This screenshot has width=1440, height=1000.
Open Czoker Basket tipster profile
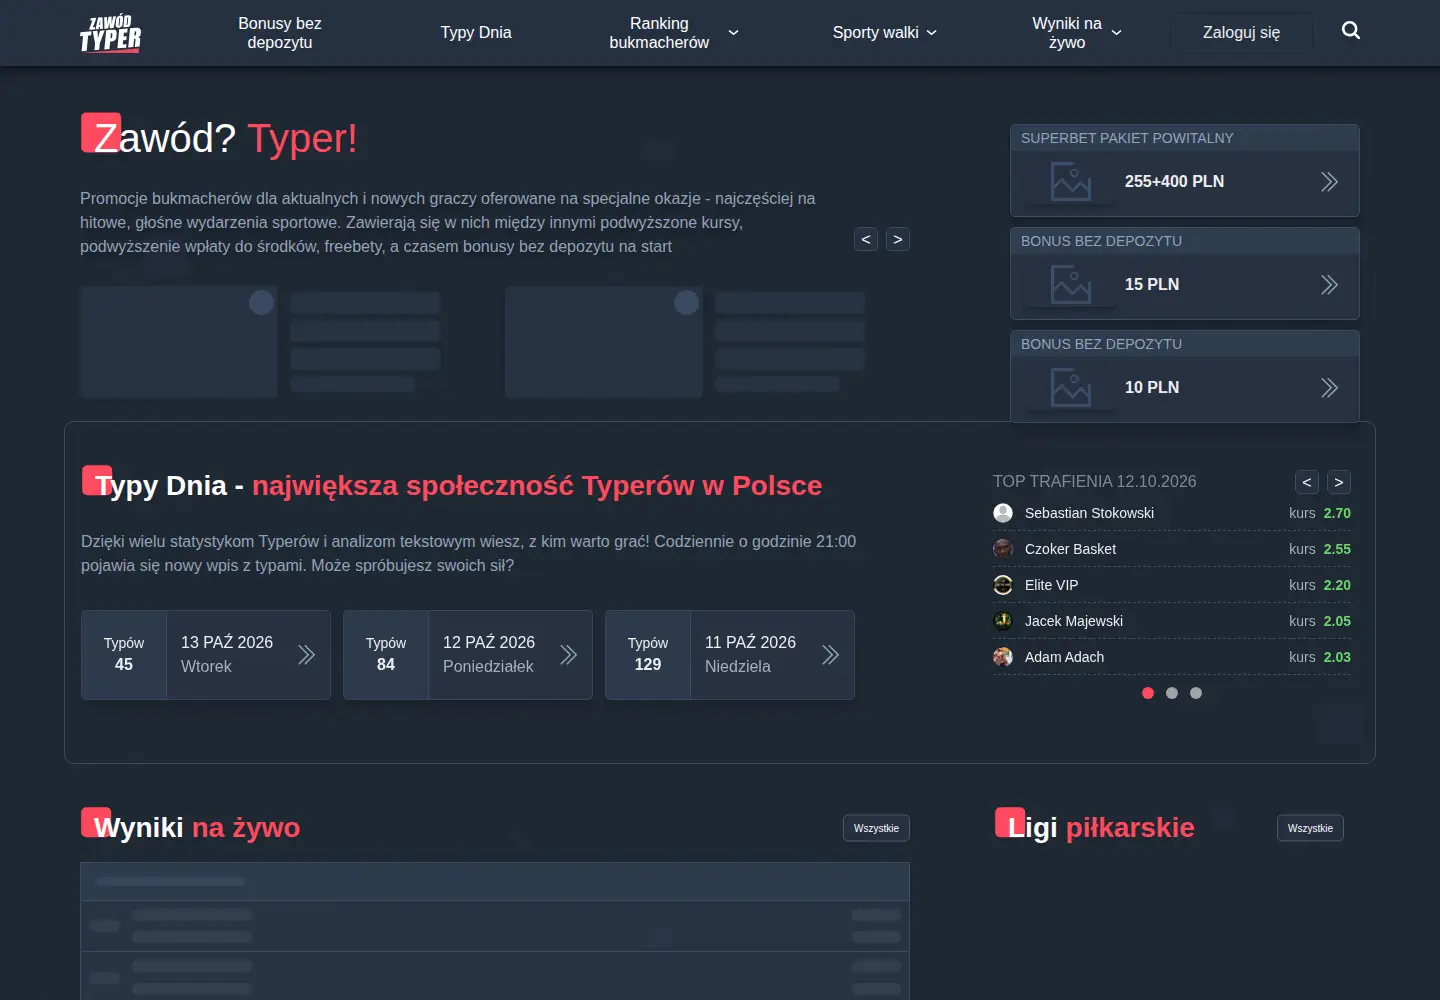click(1070, 549)
